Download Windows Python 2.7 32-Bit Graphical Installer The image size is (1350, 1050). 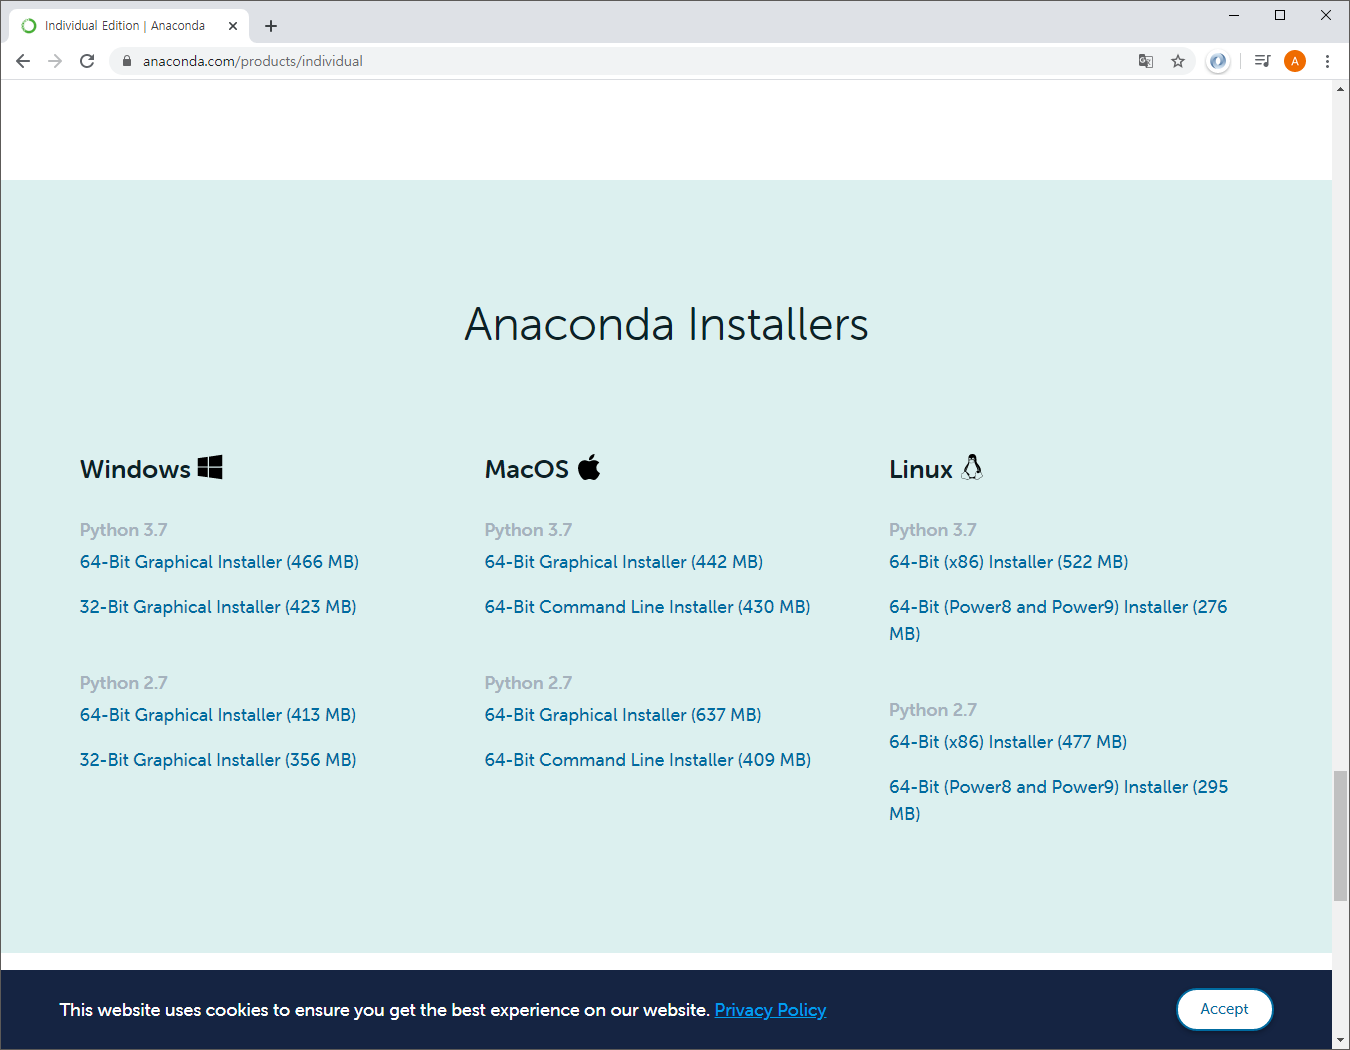(218, 760)
